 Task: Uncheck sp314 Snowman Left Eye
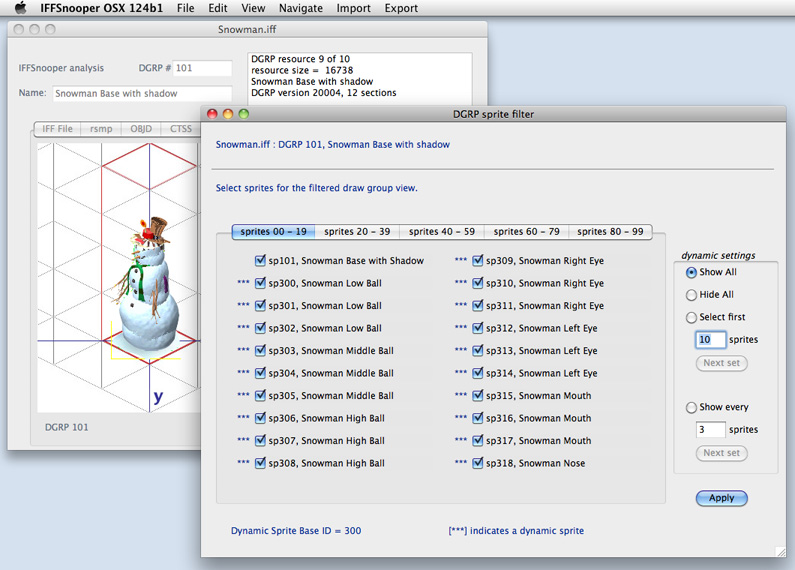pyautogui.click(x=478, y=373)
